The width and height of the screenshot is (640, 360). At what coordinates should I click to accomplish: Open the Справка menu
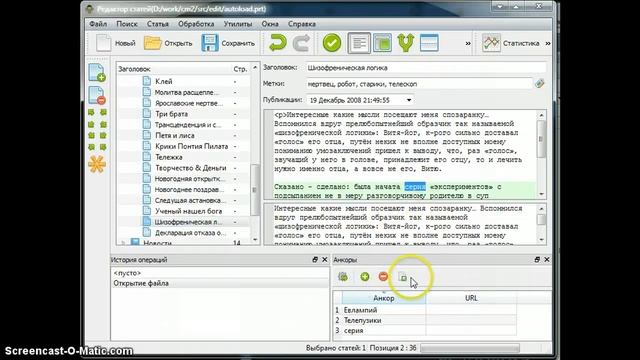(x=302, y=24)
